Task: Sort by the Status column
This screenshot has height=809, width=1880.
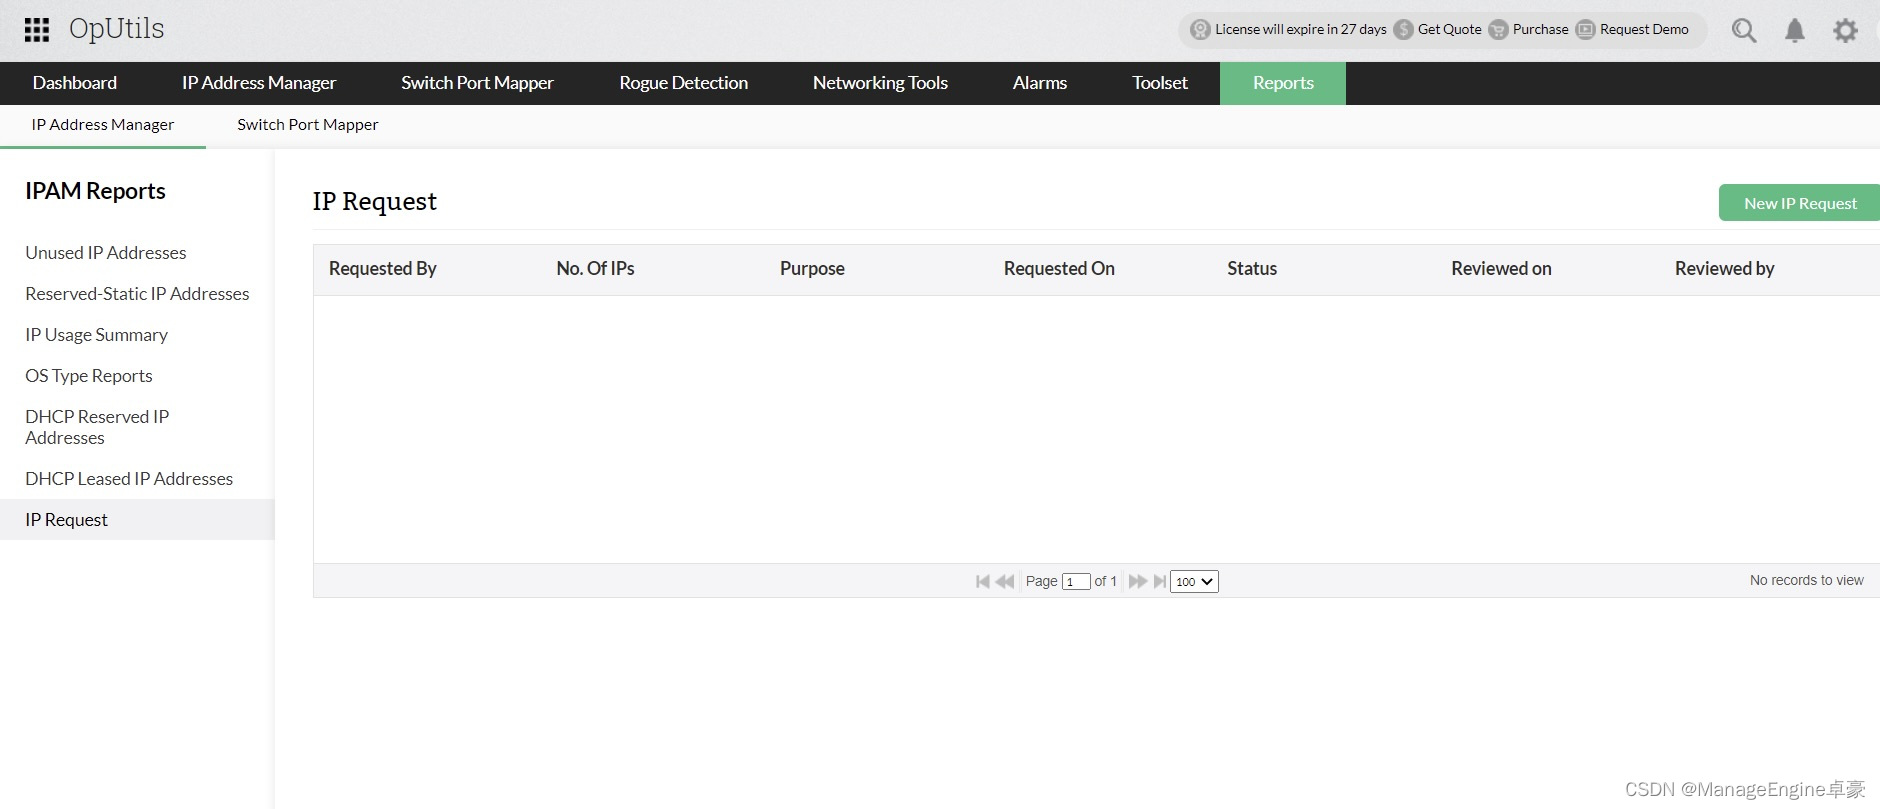Action: (x=1252, y=269)
